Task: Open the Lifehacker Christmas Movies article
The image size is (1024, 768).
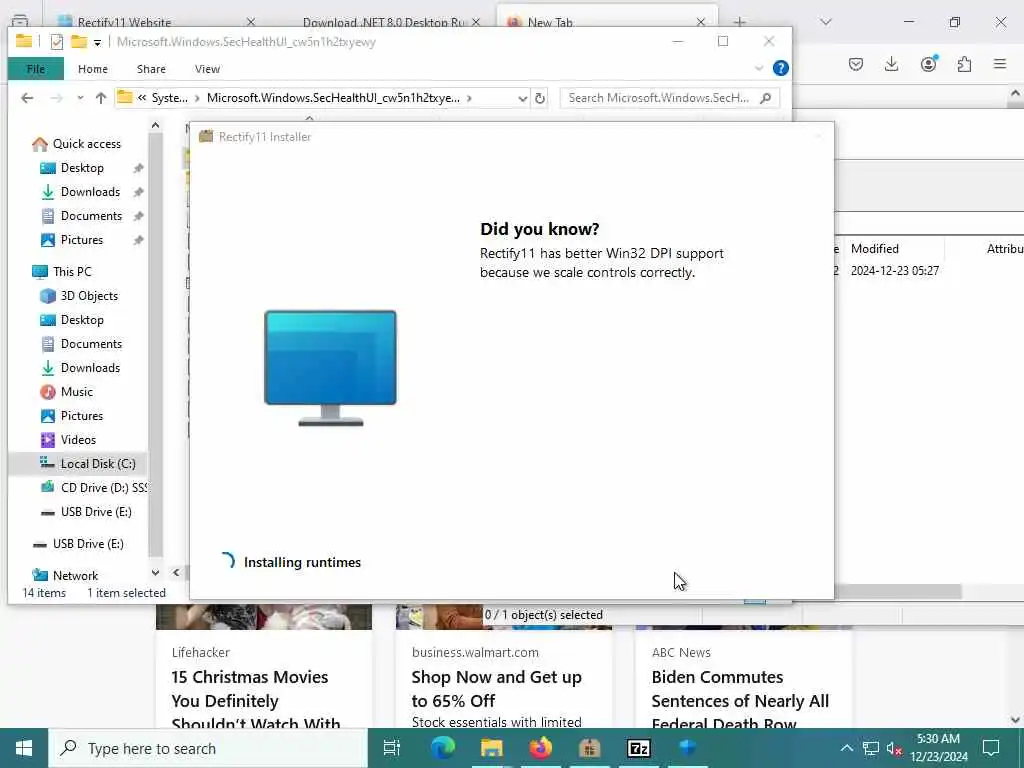Action: [255, 700]
